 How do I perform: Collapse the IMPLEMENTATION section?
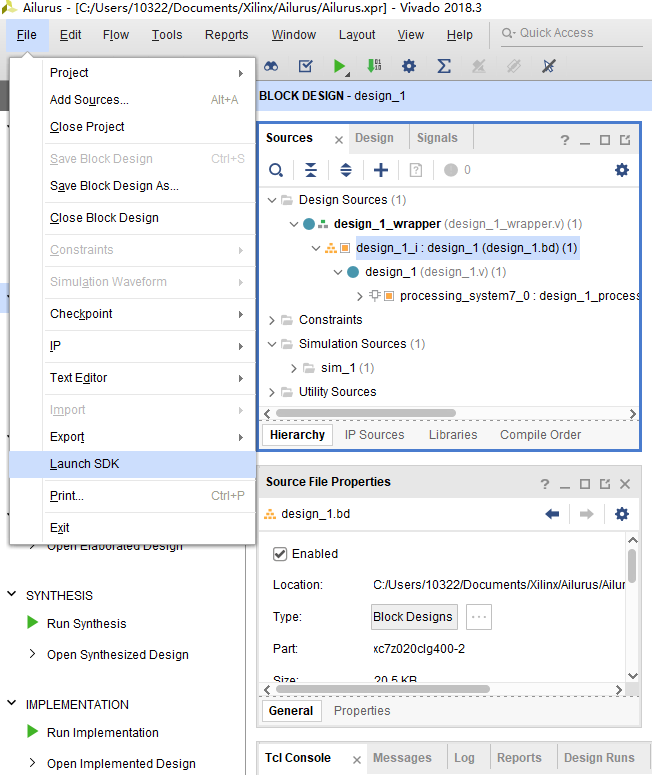(11, 702)
